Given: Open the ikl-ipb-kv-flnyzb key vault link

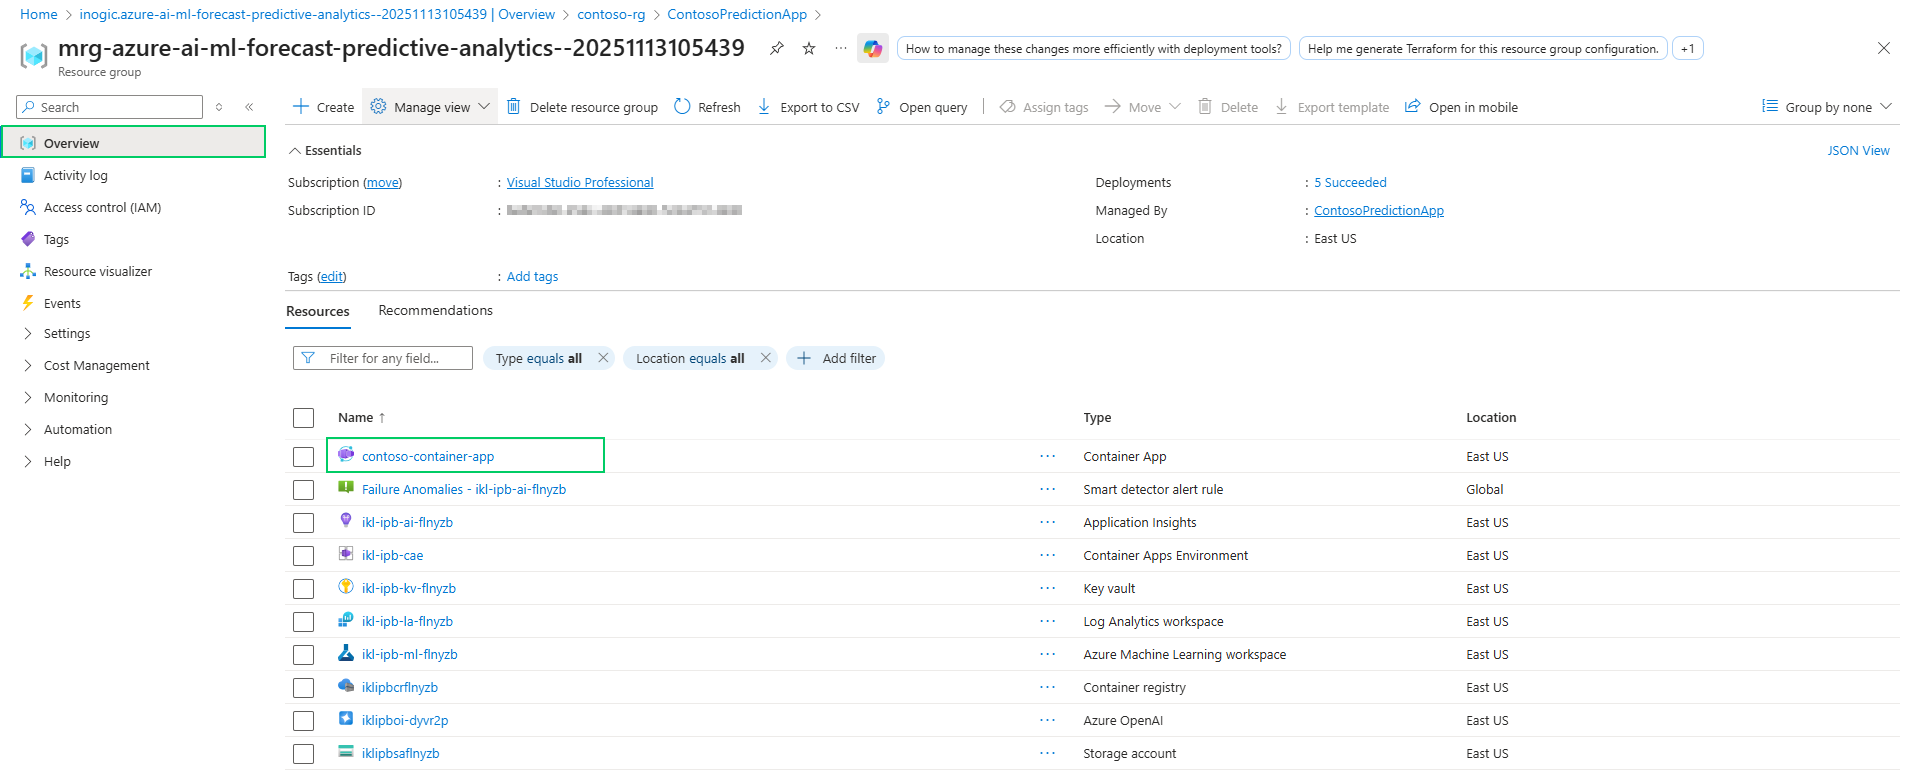Looking at the screenshot, I should 408,589.
